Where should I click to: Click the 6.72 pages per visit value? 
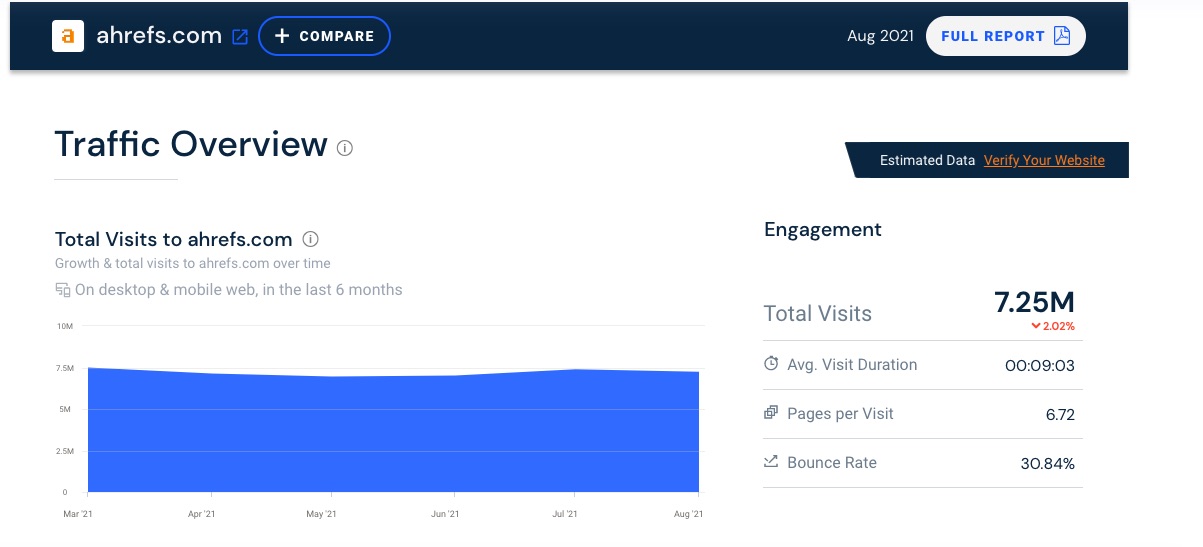1059,414
